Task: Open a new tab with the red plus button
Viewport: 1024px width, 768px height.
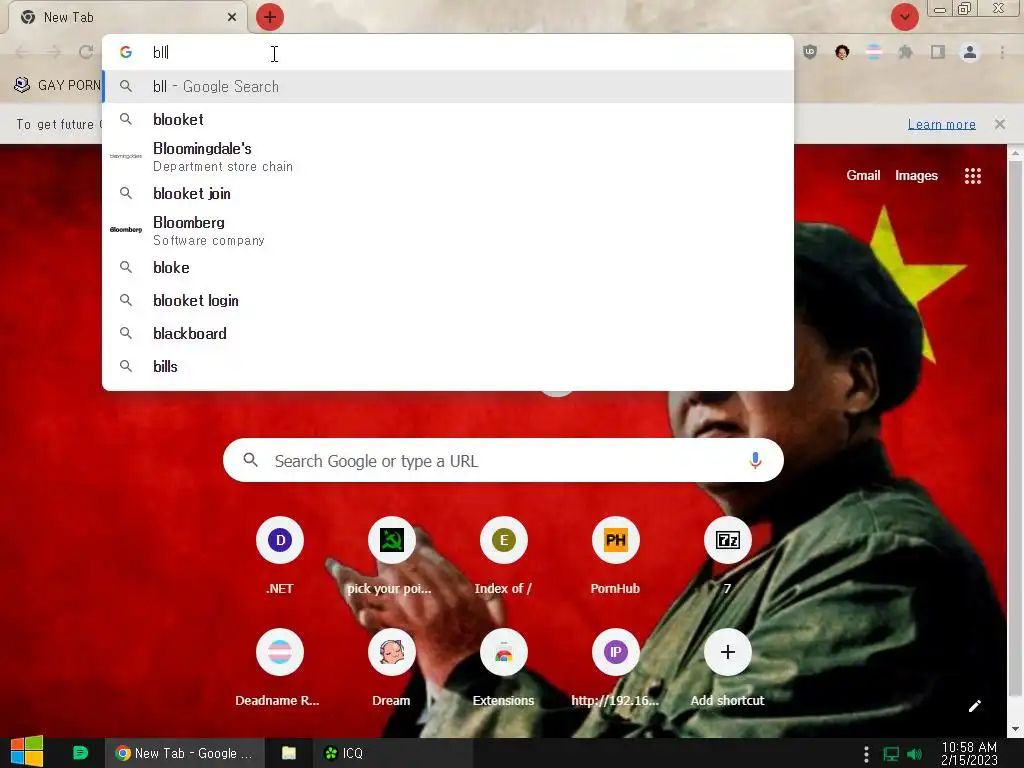Action: (x=270, y=17)
